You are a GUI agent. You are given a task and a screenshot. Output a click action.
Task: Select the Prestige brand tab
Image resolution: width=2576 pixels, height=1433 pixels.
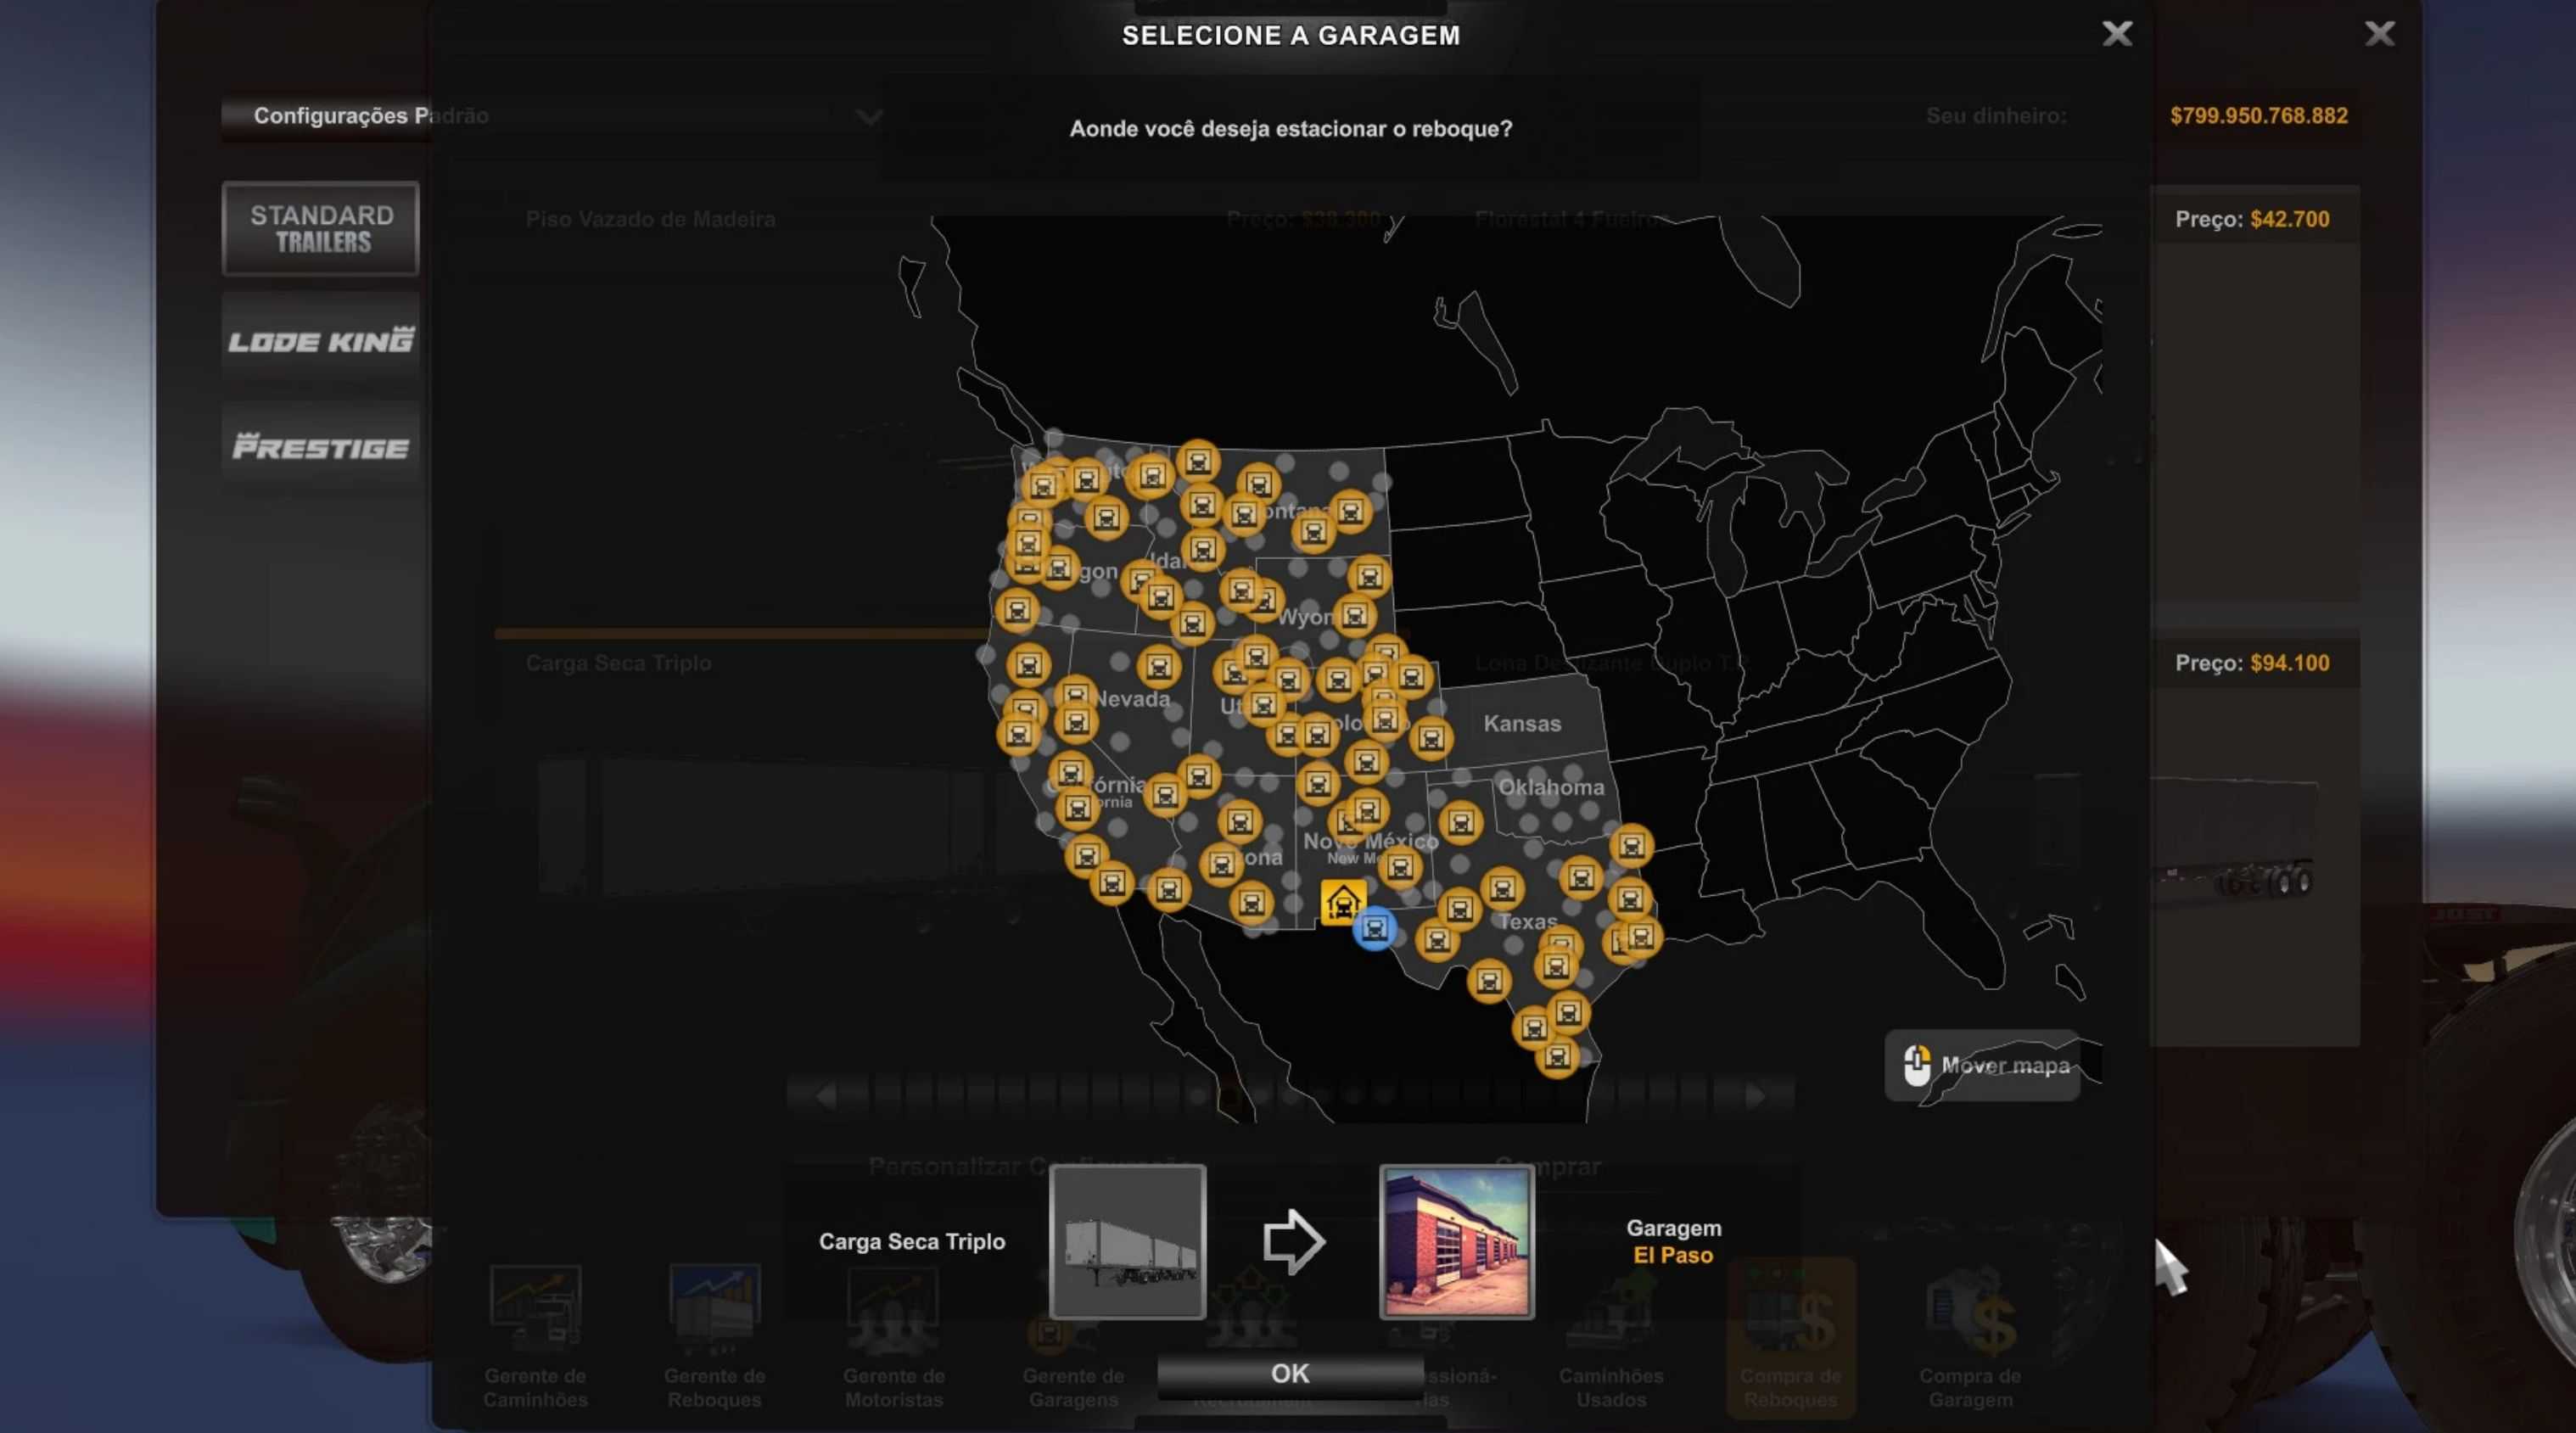(321, 447)
